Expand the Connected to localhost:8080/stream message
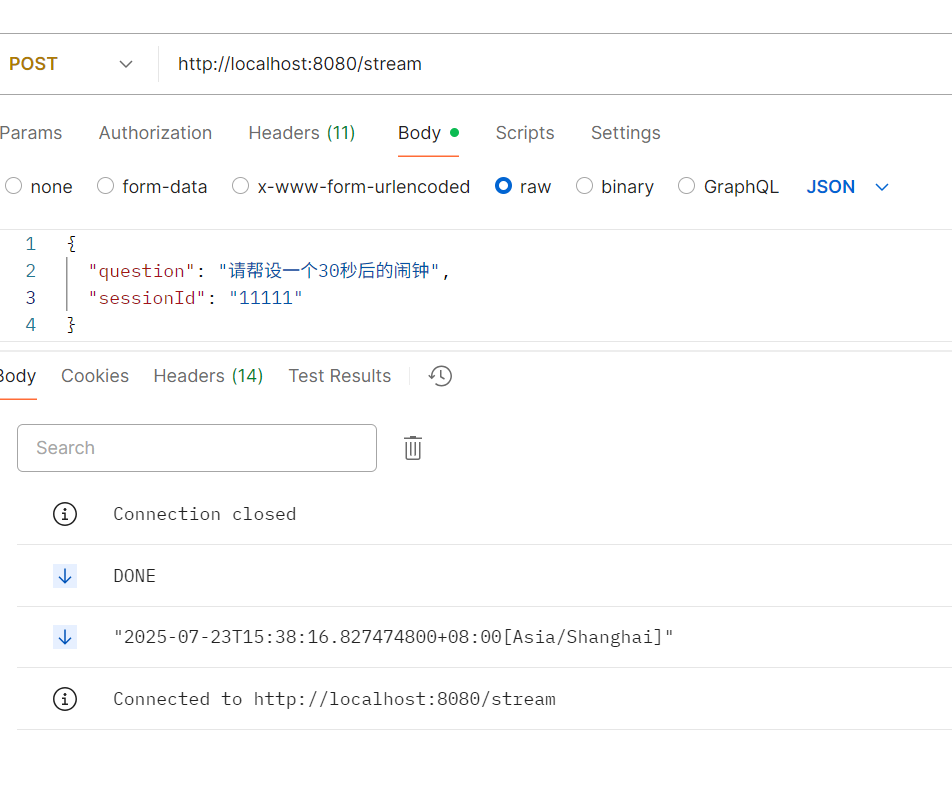 (x=484, y=699)
